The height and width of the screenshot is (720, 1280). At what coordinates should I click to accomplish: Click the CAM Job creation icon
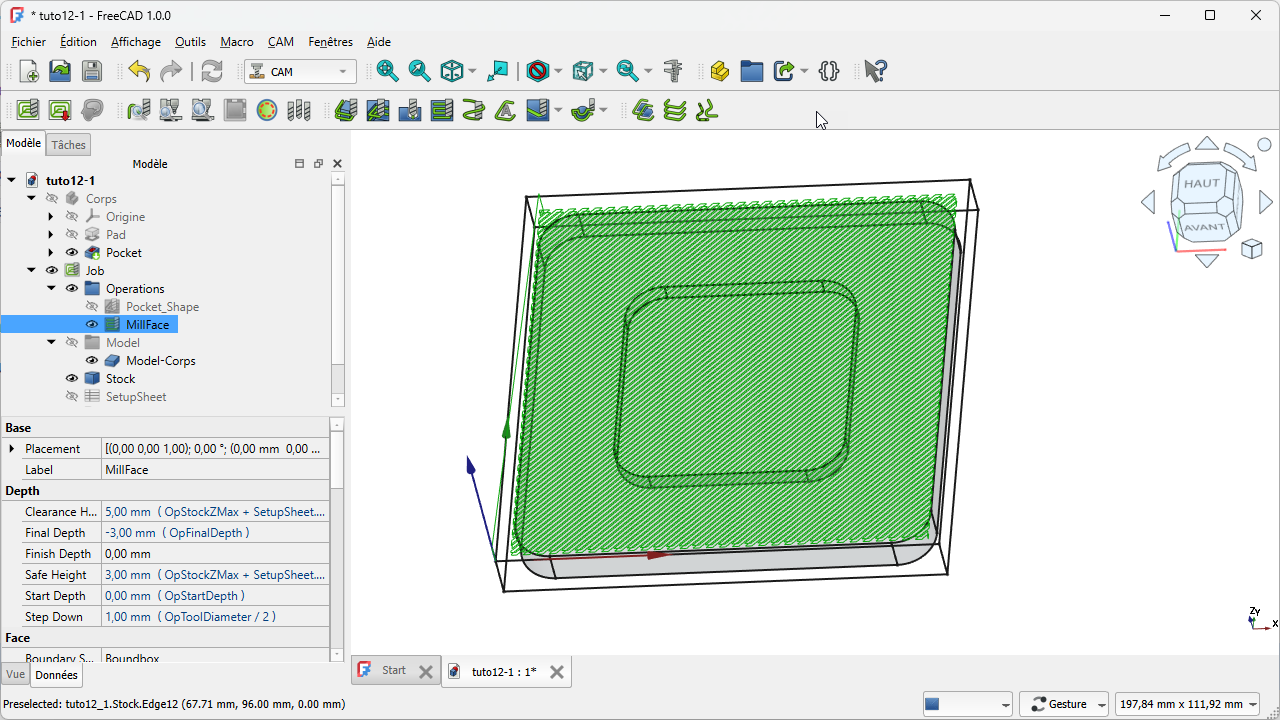(x=28, y=110)
